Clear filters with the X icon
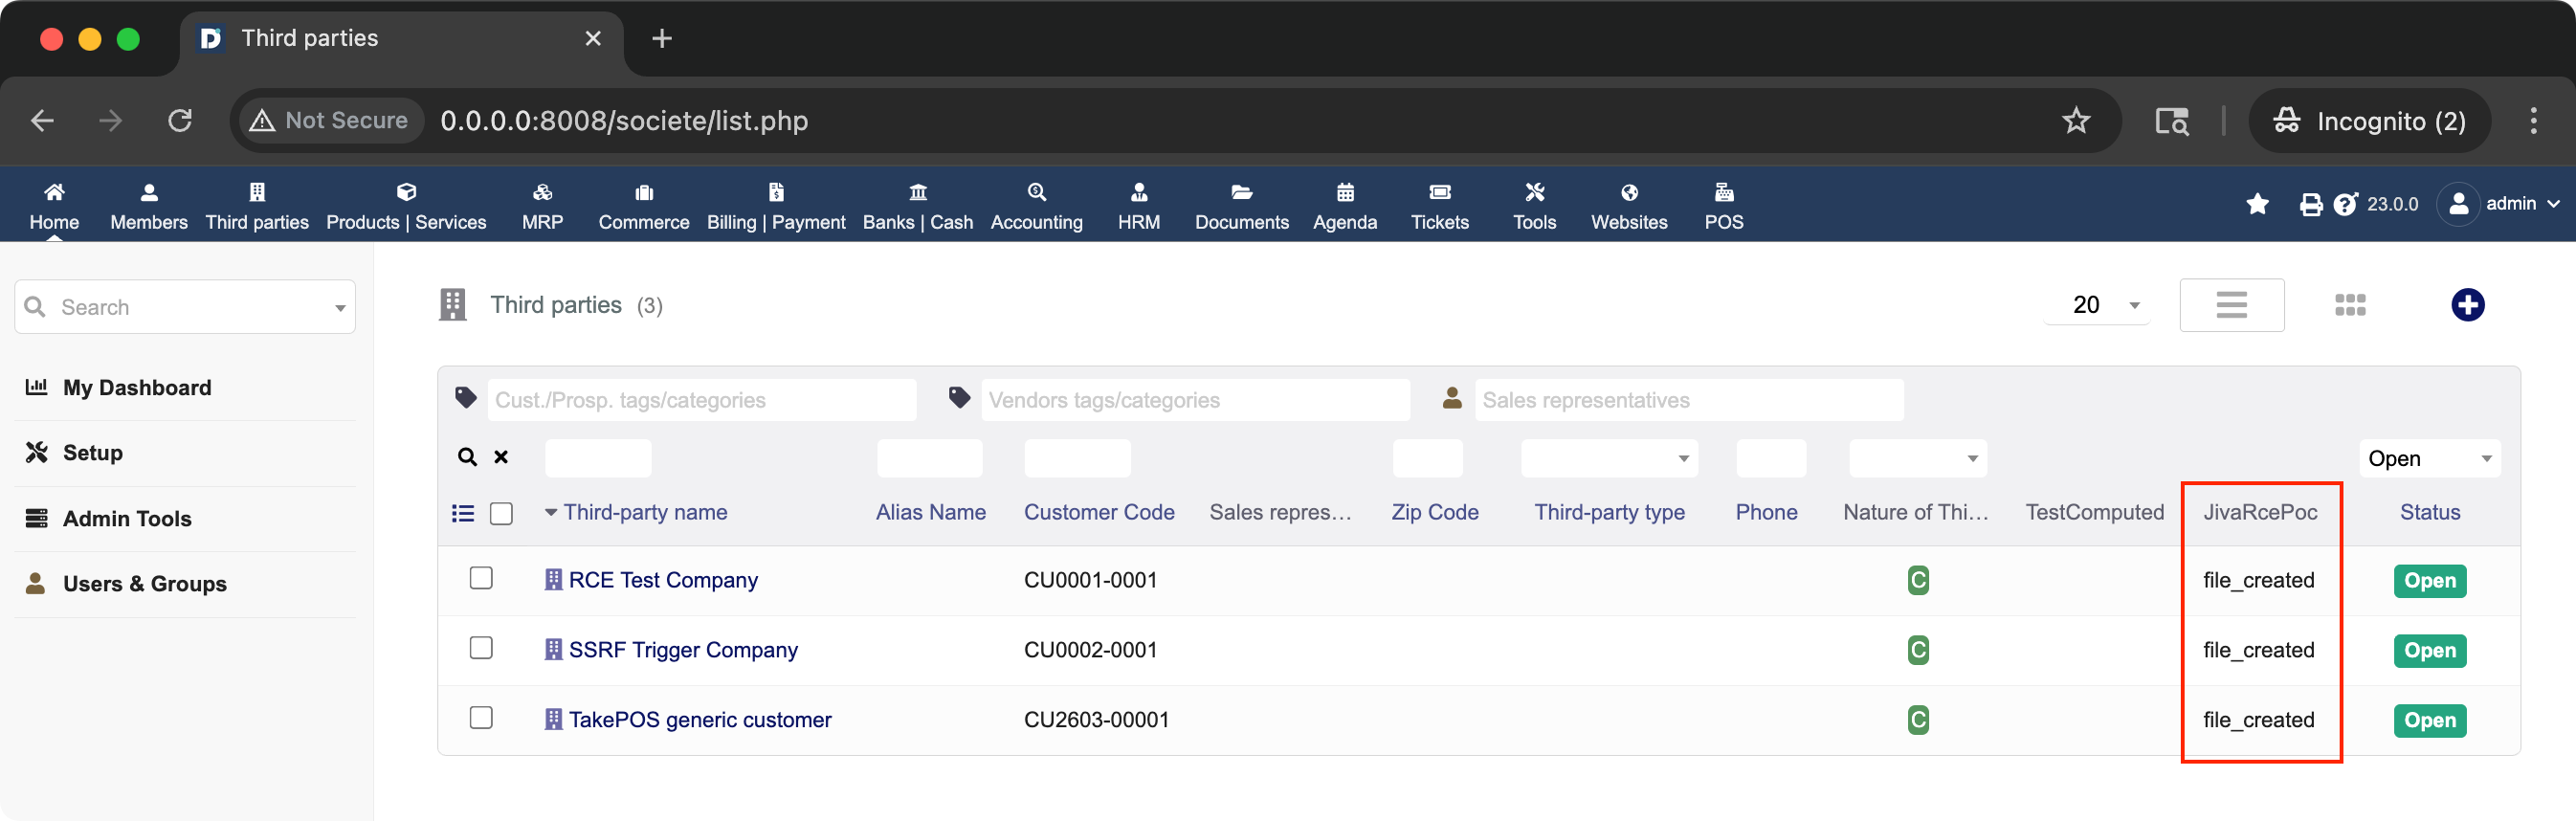 [x=501, y=457]
